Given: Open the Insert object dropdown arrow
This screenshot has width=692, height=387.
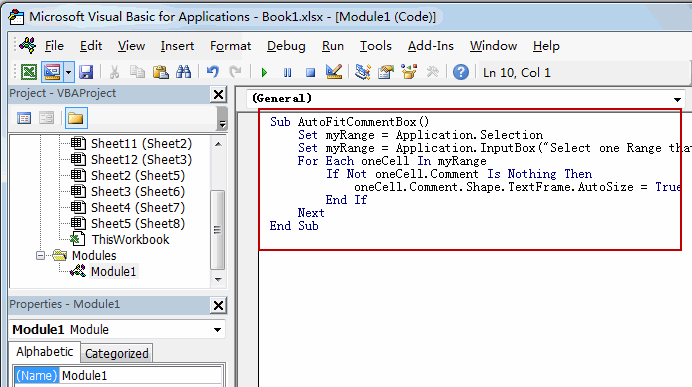Looking at the screenshot, I should (69, 71).
